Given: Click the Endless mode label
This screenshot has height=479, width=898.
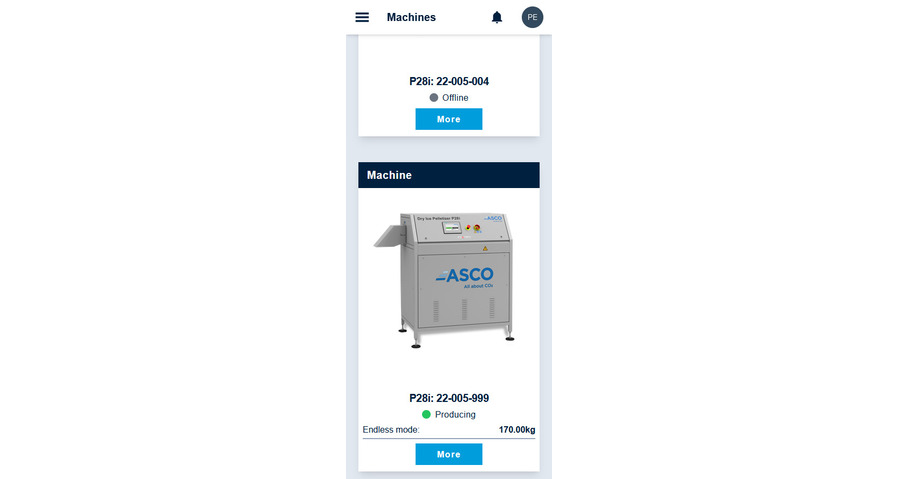Looking at the screenshot, I should 391,430.
